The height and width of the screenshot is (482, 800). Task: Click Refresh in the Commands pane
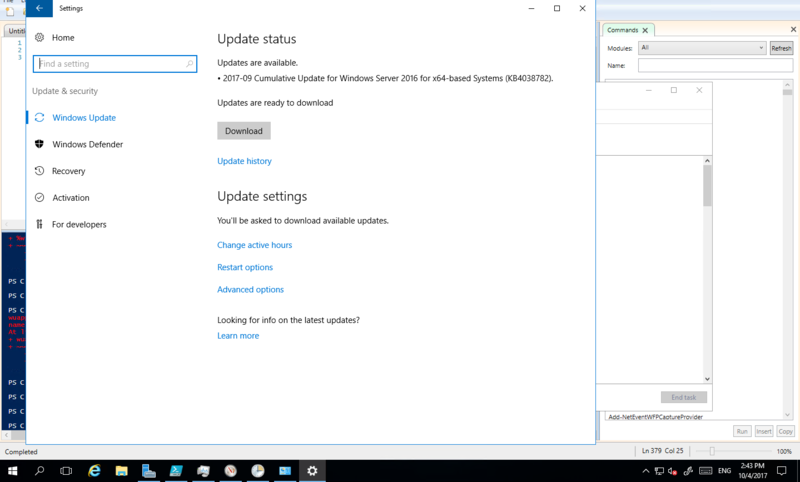pyautogui.click(x=781, y=48)
